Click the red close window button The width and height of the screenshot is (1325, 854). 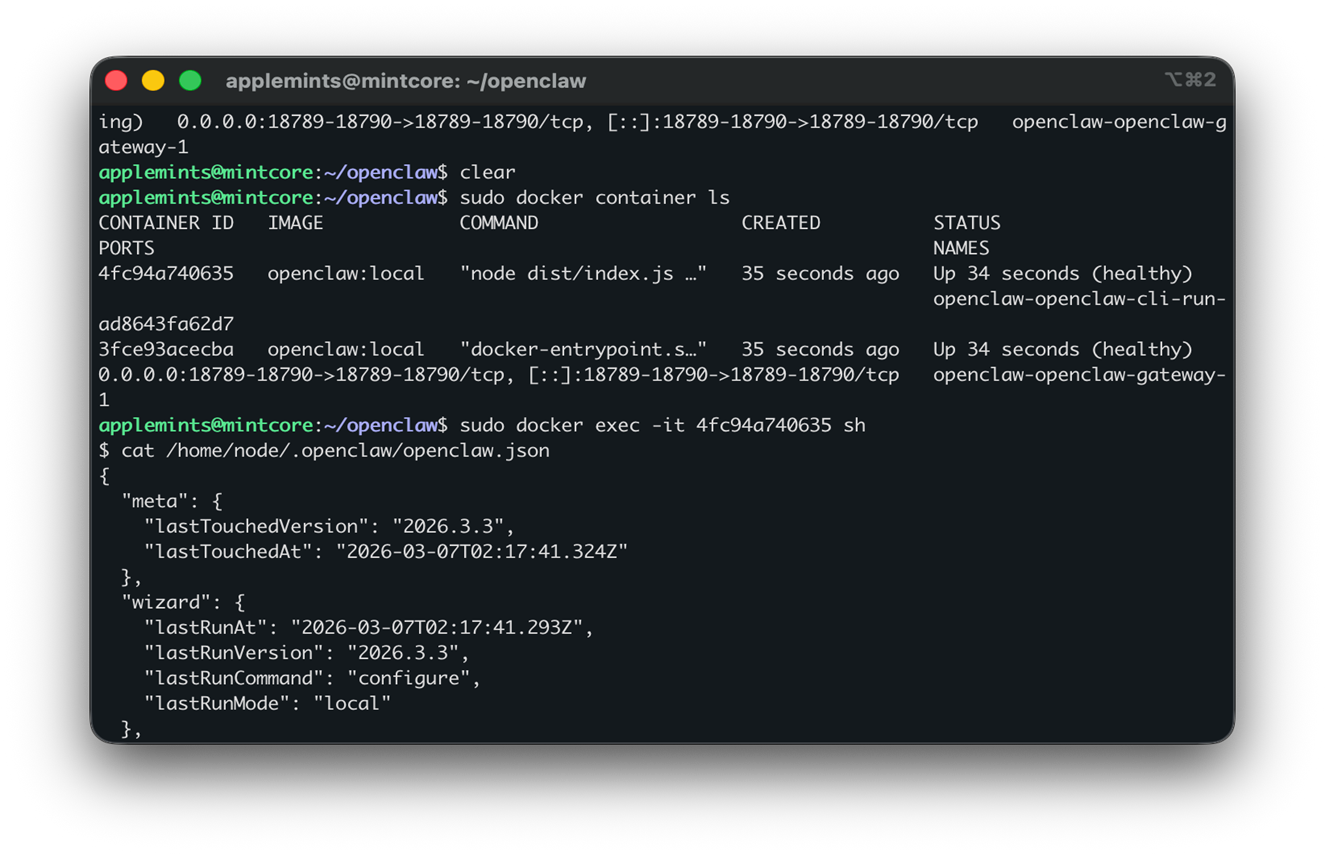116,81
